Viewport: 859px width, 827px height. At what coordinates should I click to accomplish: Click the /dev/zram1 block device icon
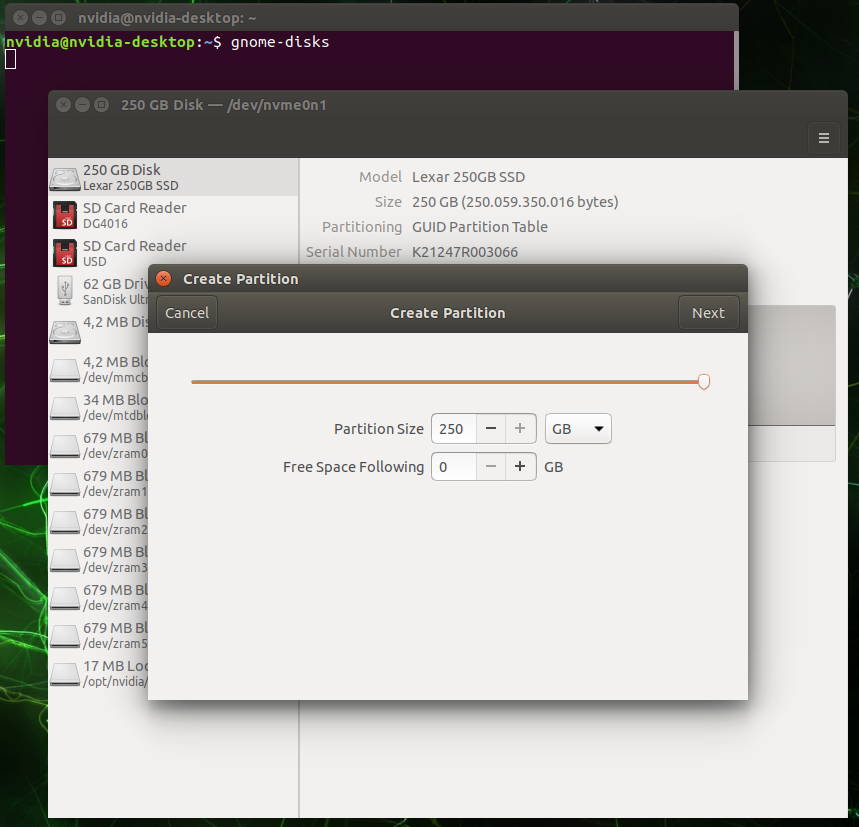tap(65, 484)
